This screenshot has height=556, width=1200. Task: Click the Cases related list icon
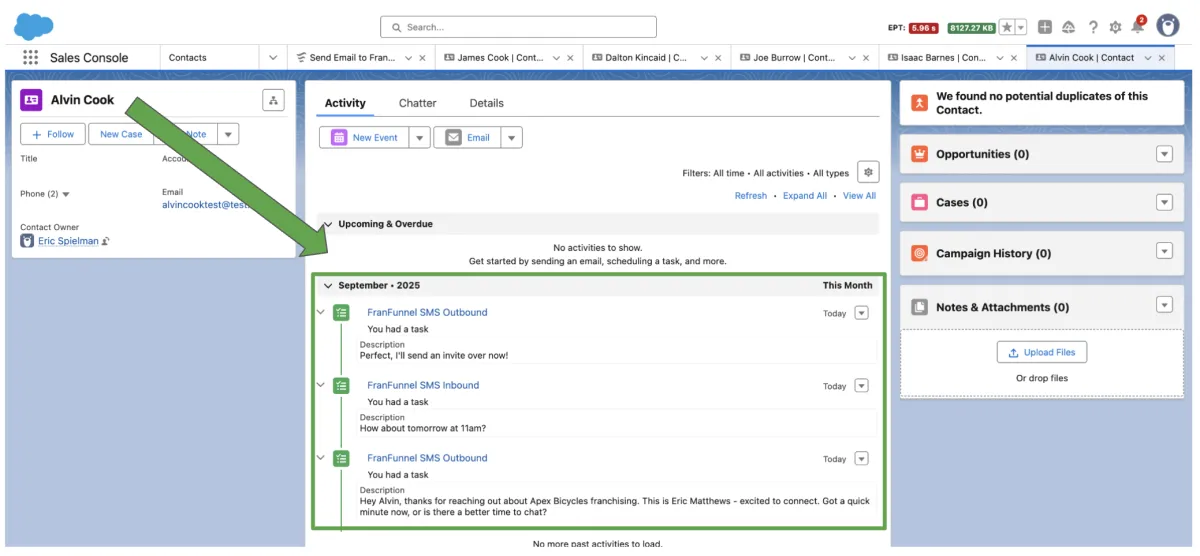[x=919, y=202]
